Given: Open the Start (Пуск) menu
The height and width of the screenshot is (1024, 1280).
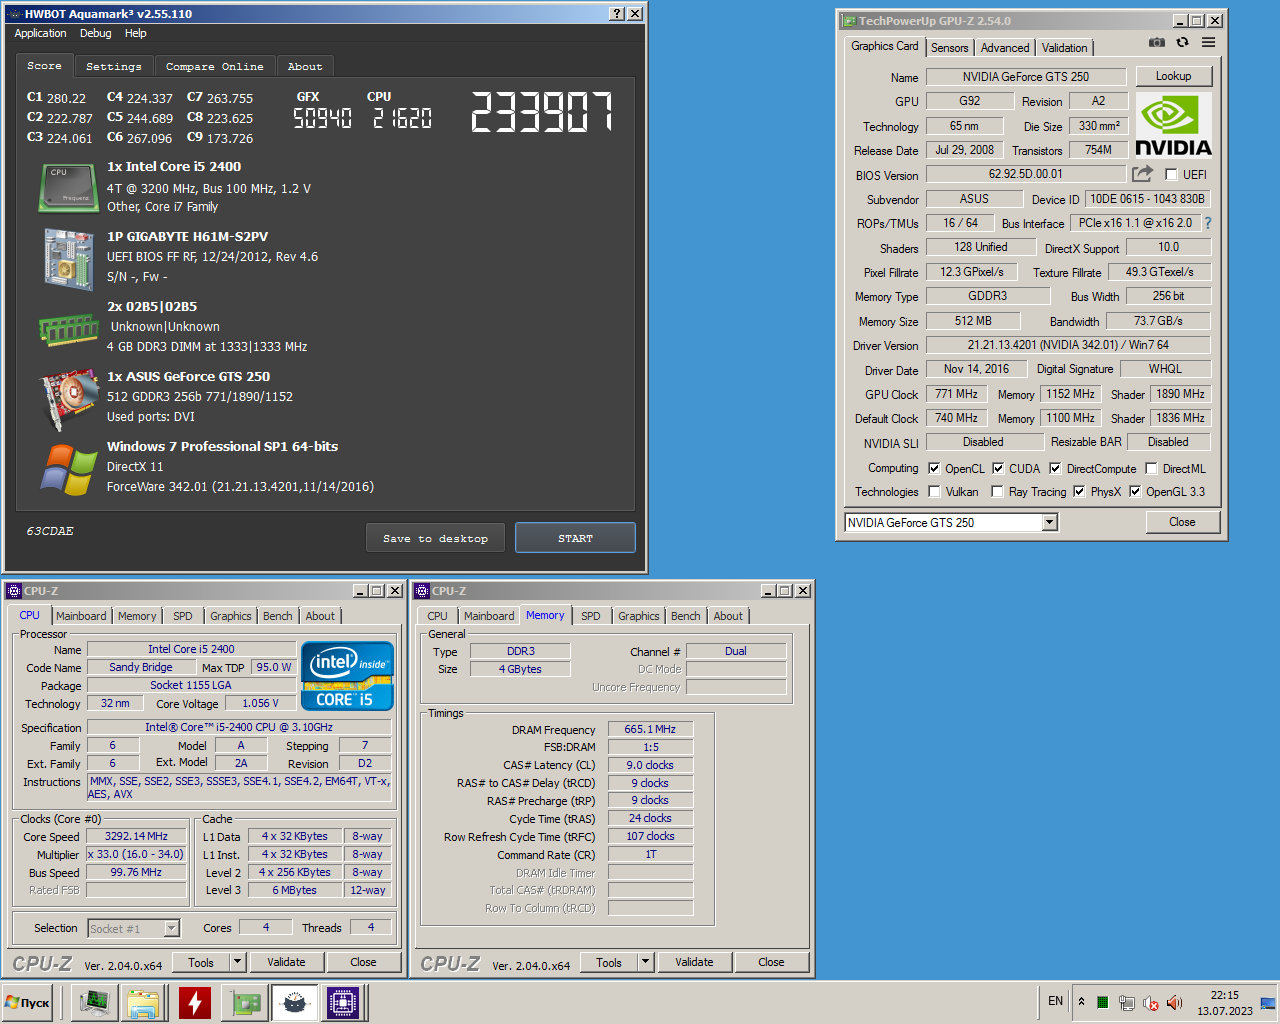Looking at the screenshot, I should (x=28, y=1002).
